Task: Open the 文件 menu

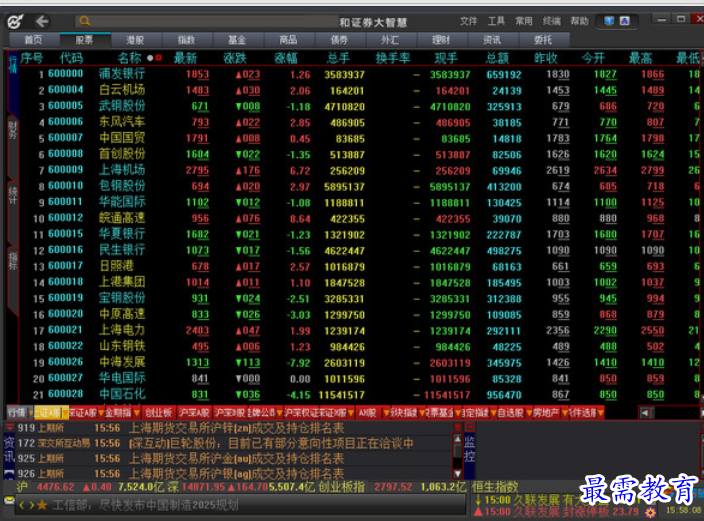Action: [x=468, y=21]
